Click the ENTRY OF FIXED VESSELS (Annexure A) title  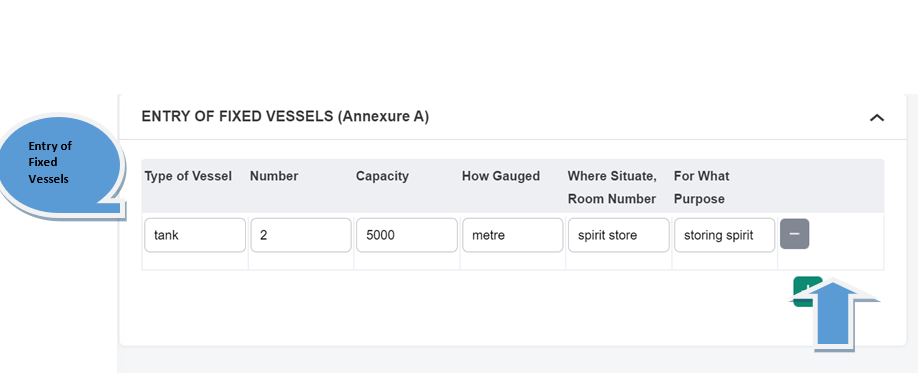[x=285, y=116]
